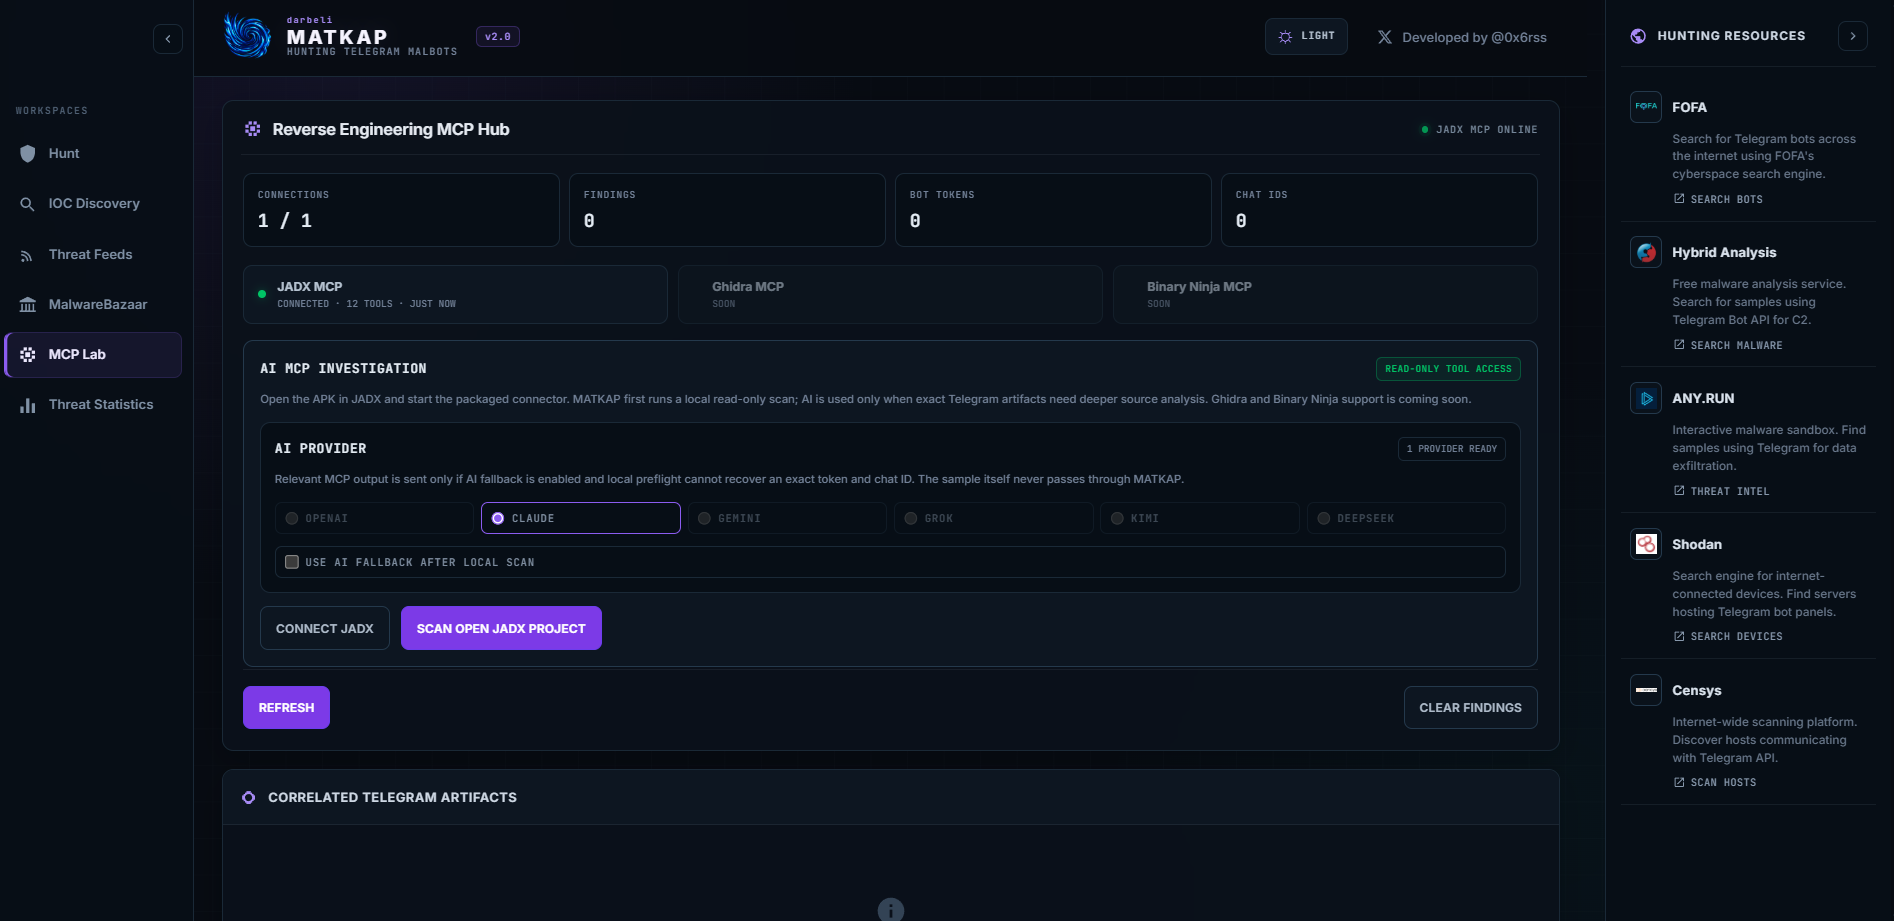Viewport: 1894px width, 921px height.
Task: Click the v2.0 version badge
Action: tap(498, 37)
